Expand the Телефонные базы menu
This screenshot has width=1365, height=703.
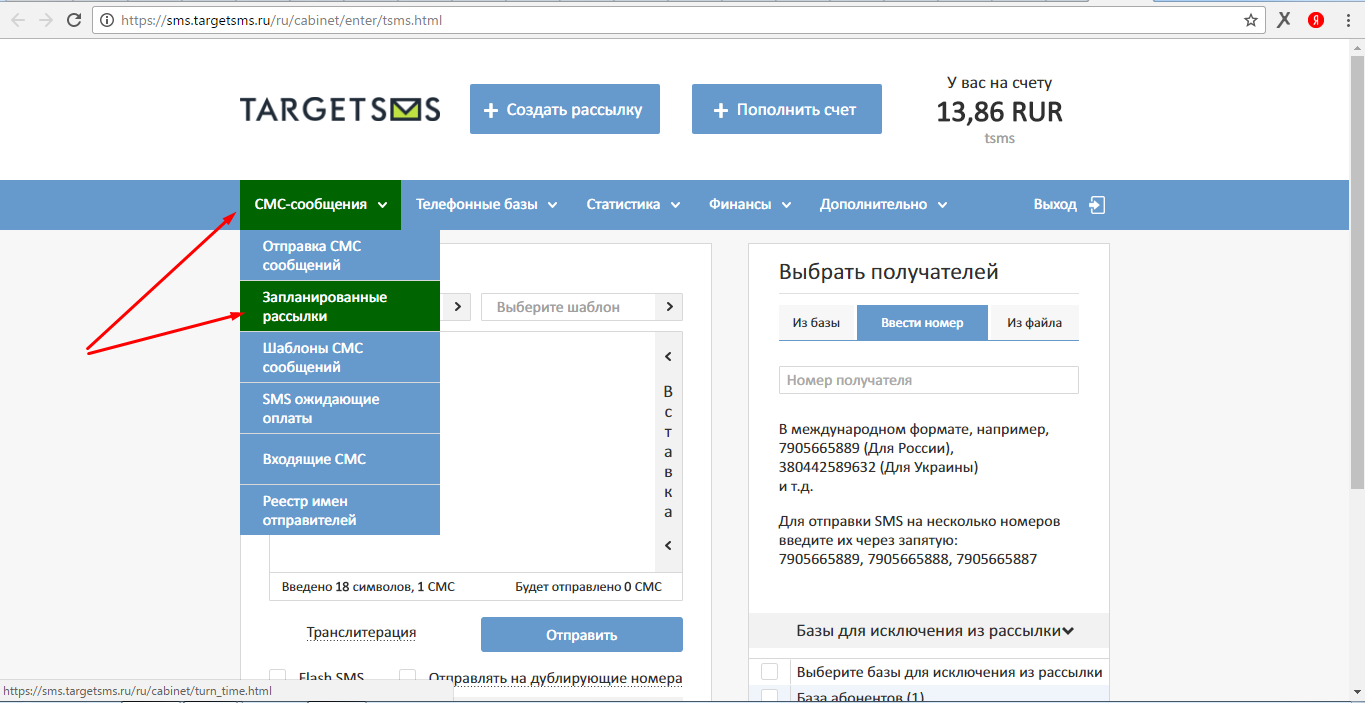[487, 204]
